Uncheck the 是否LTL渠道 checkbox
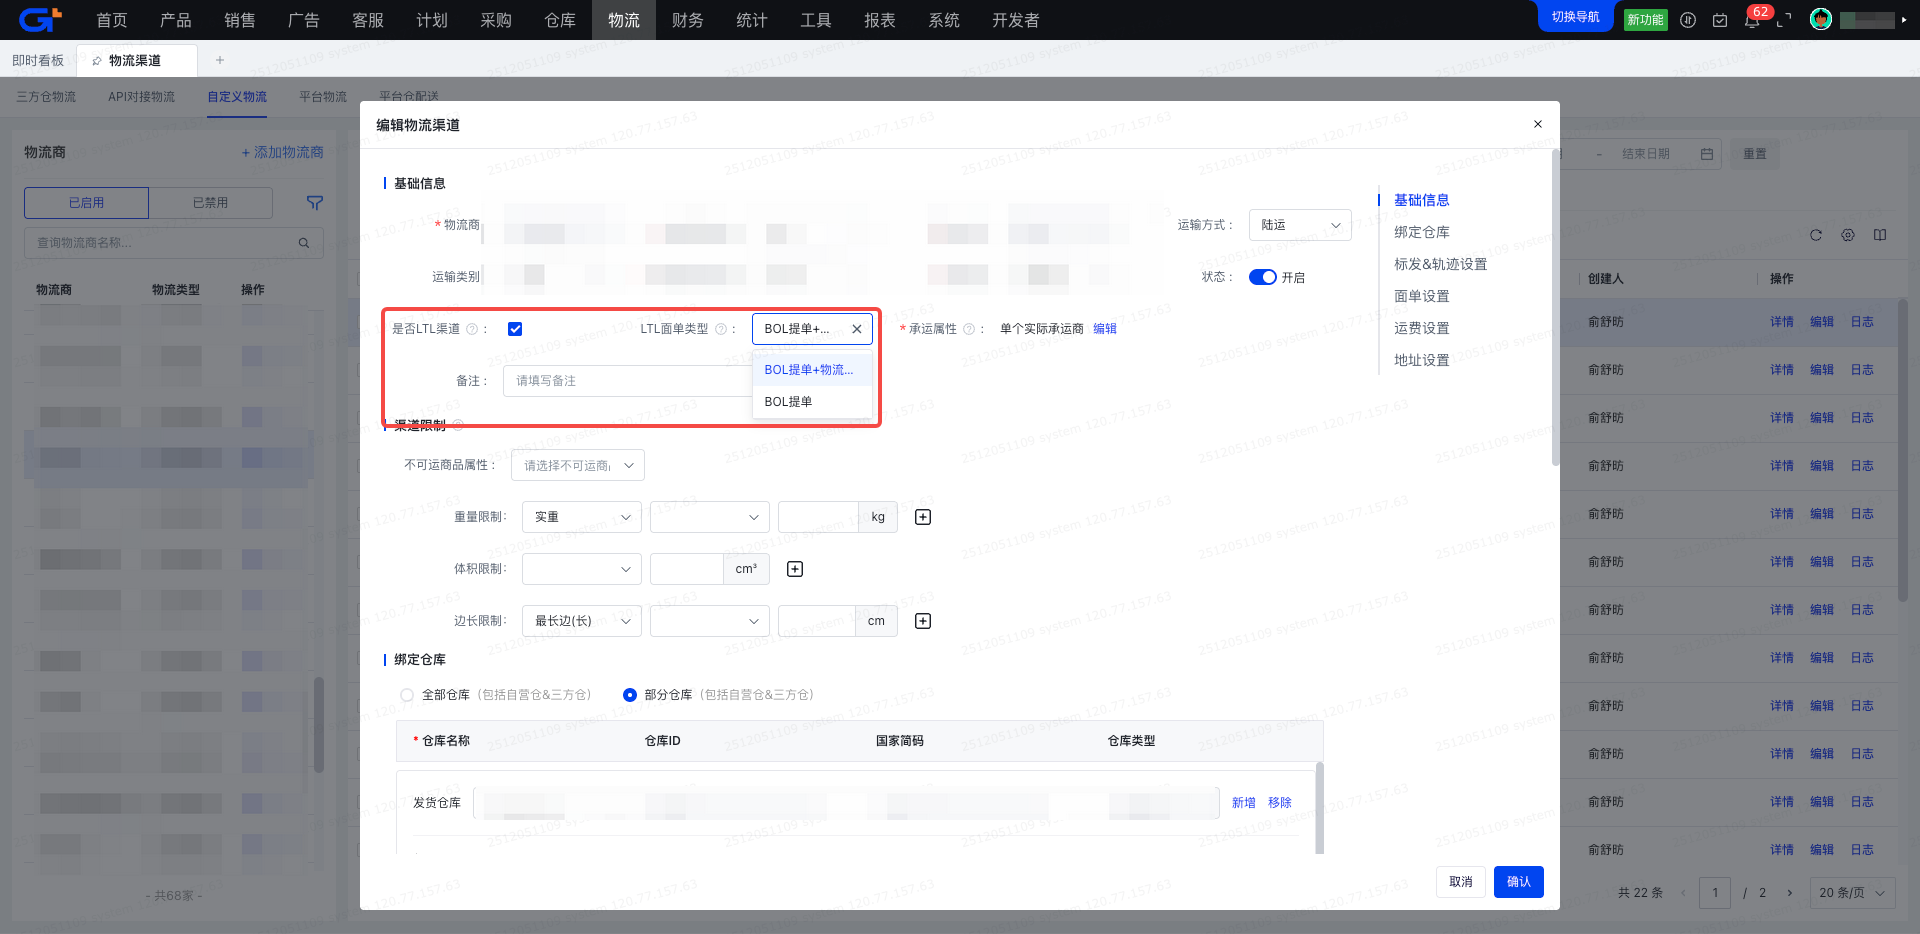1920x934 pixels. tap(515, 329)
